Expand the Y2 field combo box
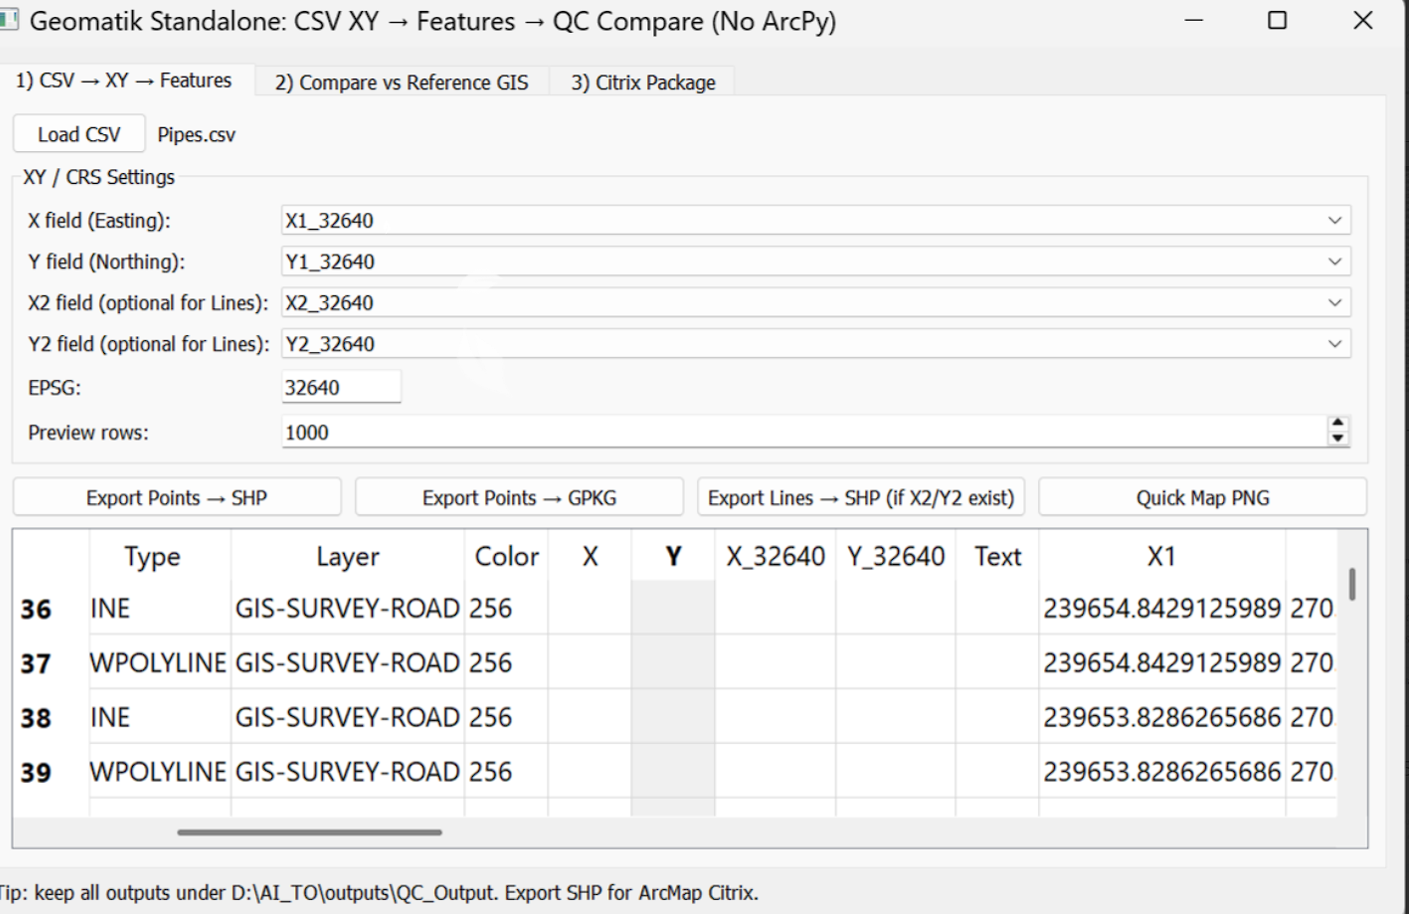The width and height of the screenshot is (1409, 914). (x=816, y=343)
